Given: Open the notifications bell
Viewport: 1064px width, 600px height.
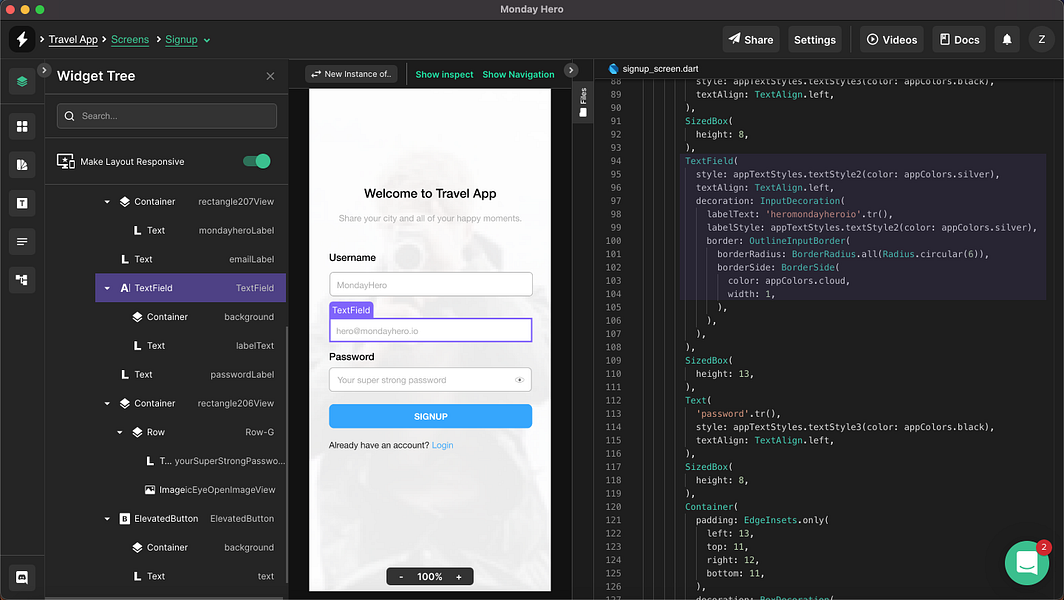Looking at the screenshot, I should click(x=1007, y=39).
